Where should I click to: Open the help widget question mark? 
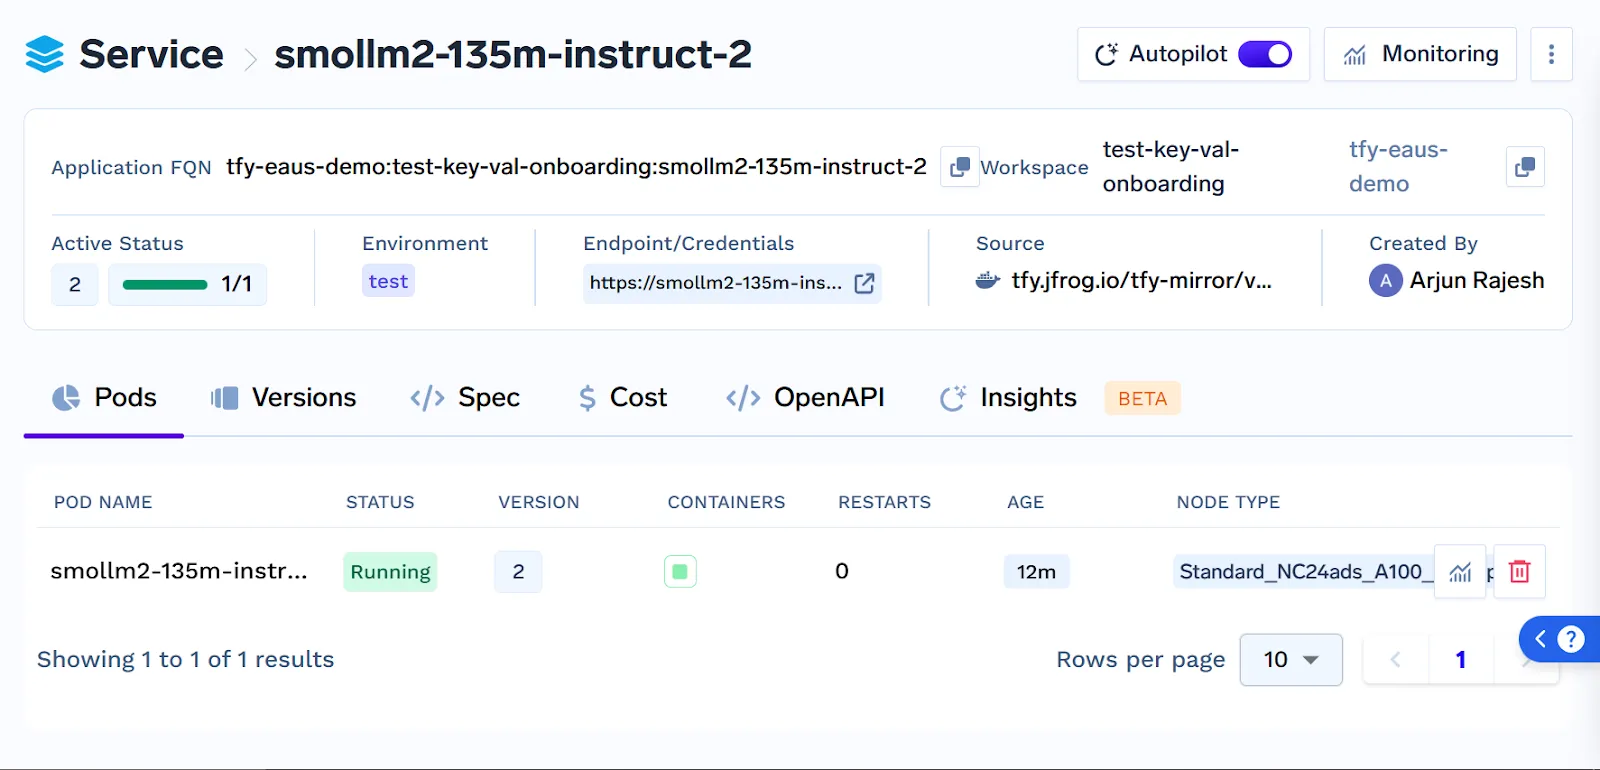pyautogui.click(x=1571, y=639)
